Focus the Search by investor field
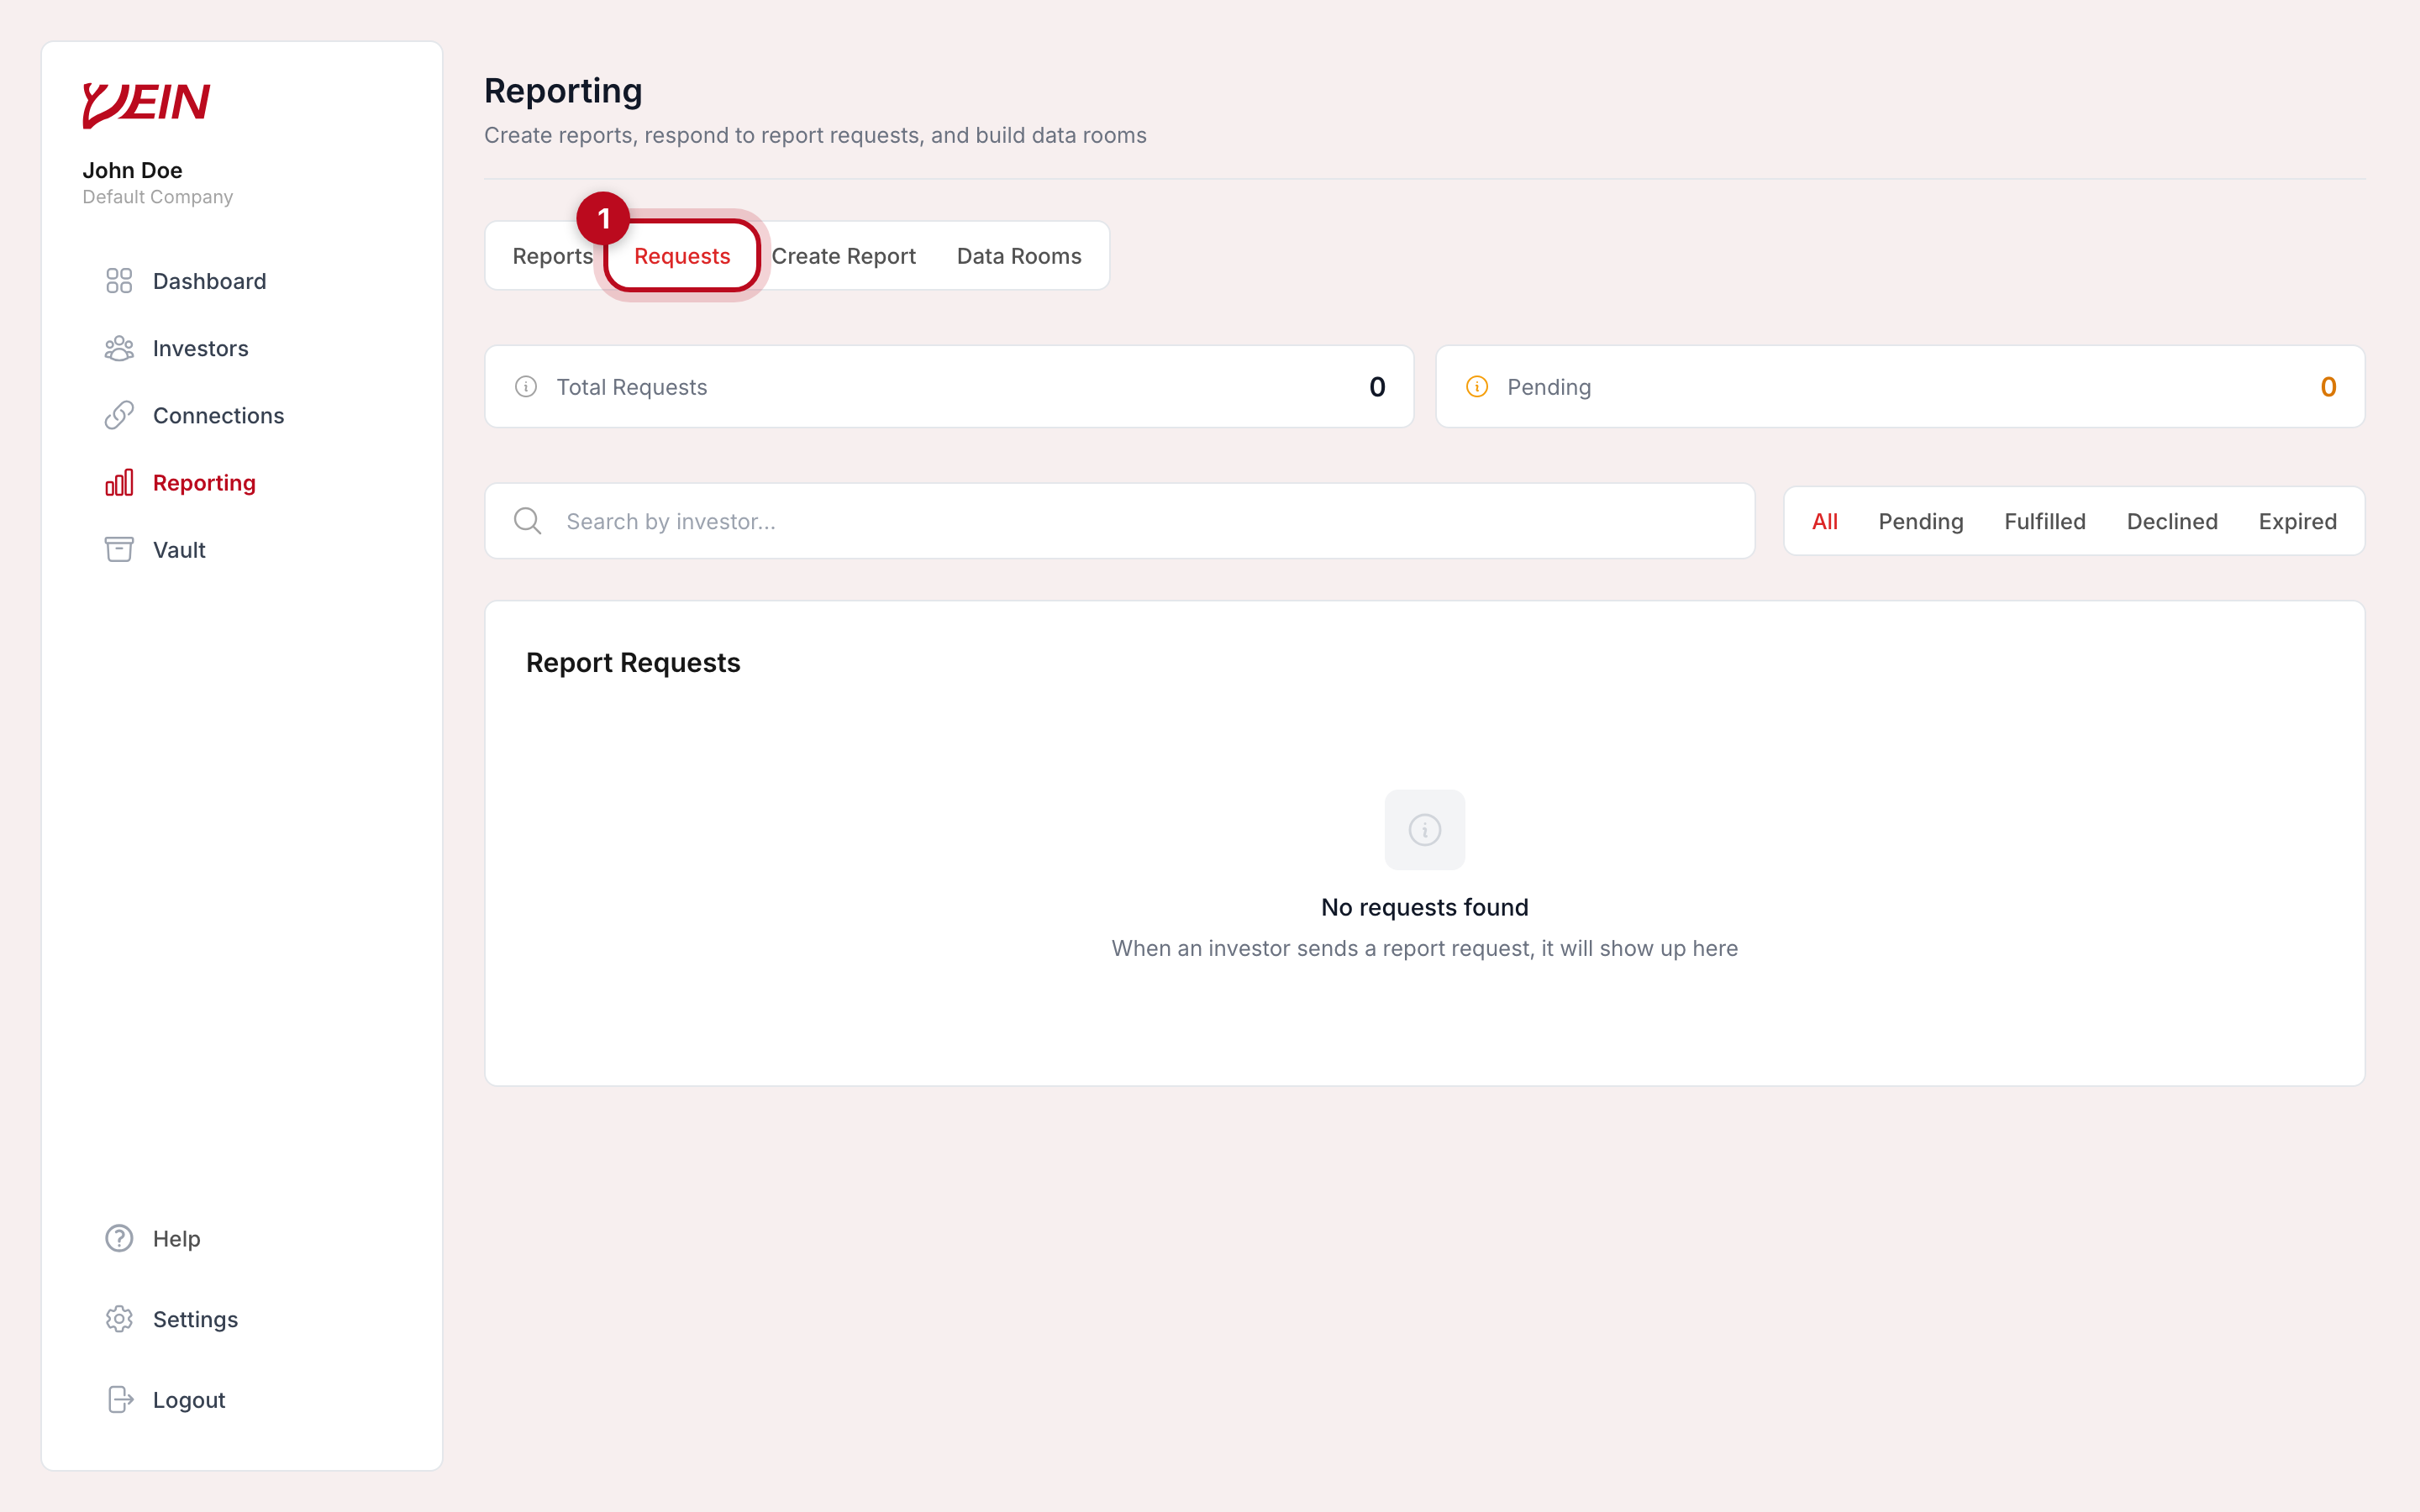The height and width of the screenshot is (1512, 2420). [x=1120, y=521]
